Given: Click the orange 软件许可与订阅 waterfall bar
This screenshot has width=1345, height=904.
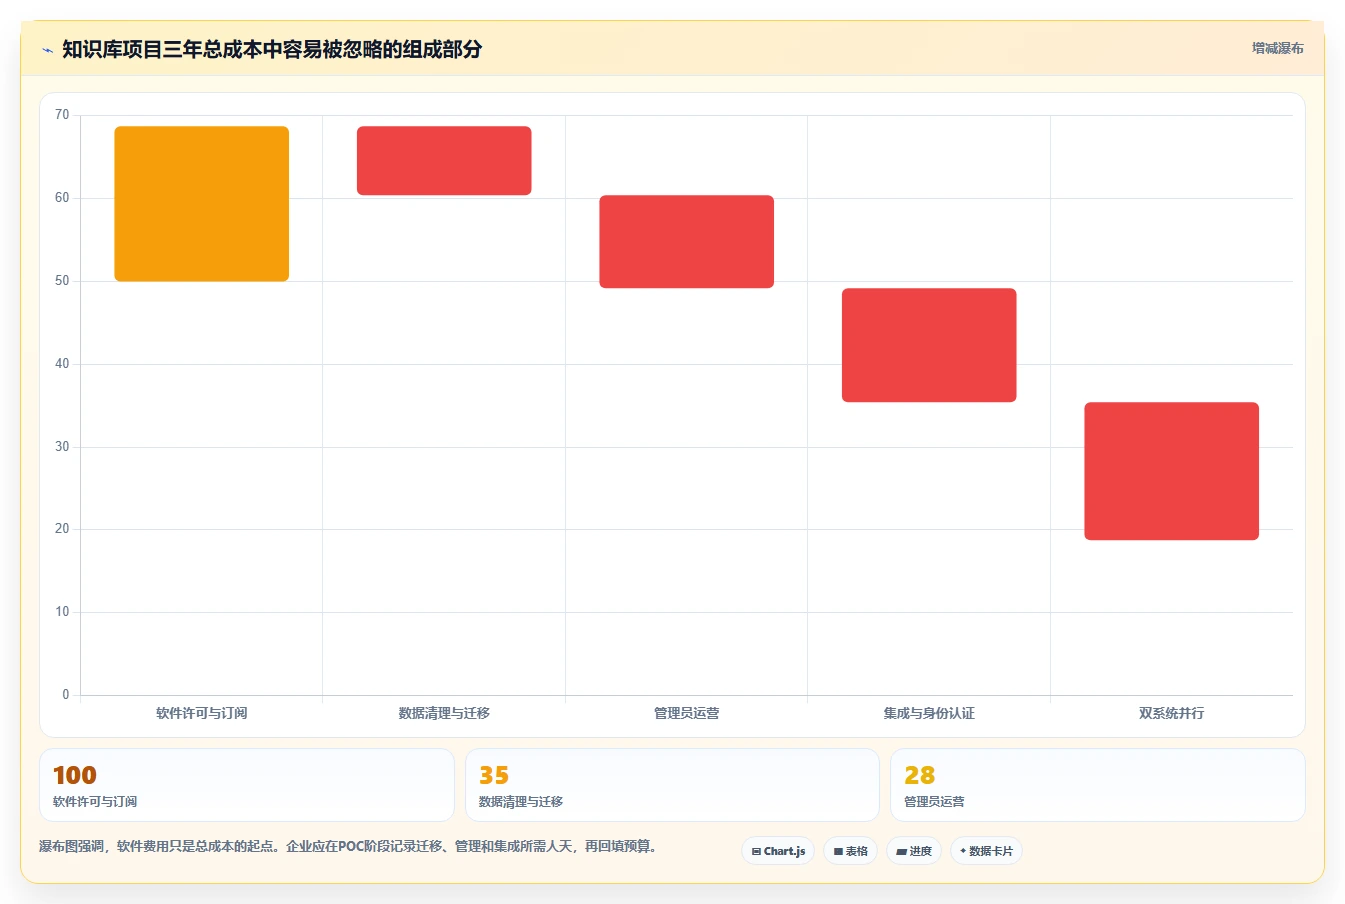Looking at the screenshot, I should click(x=202, y=204).
